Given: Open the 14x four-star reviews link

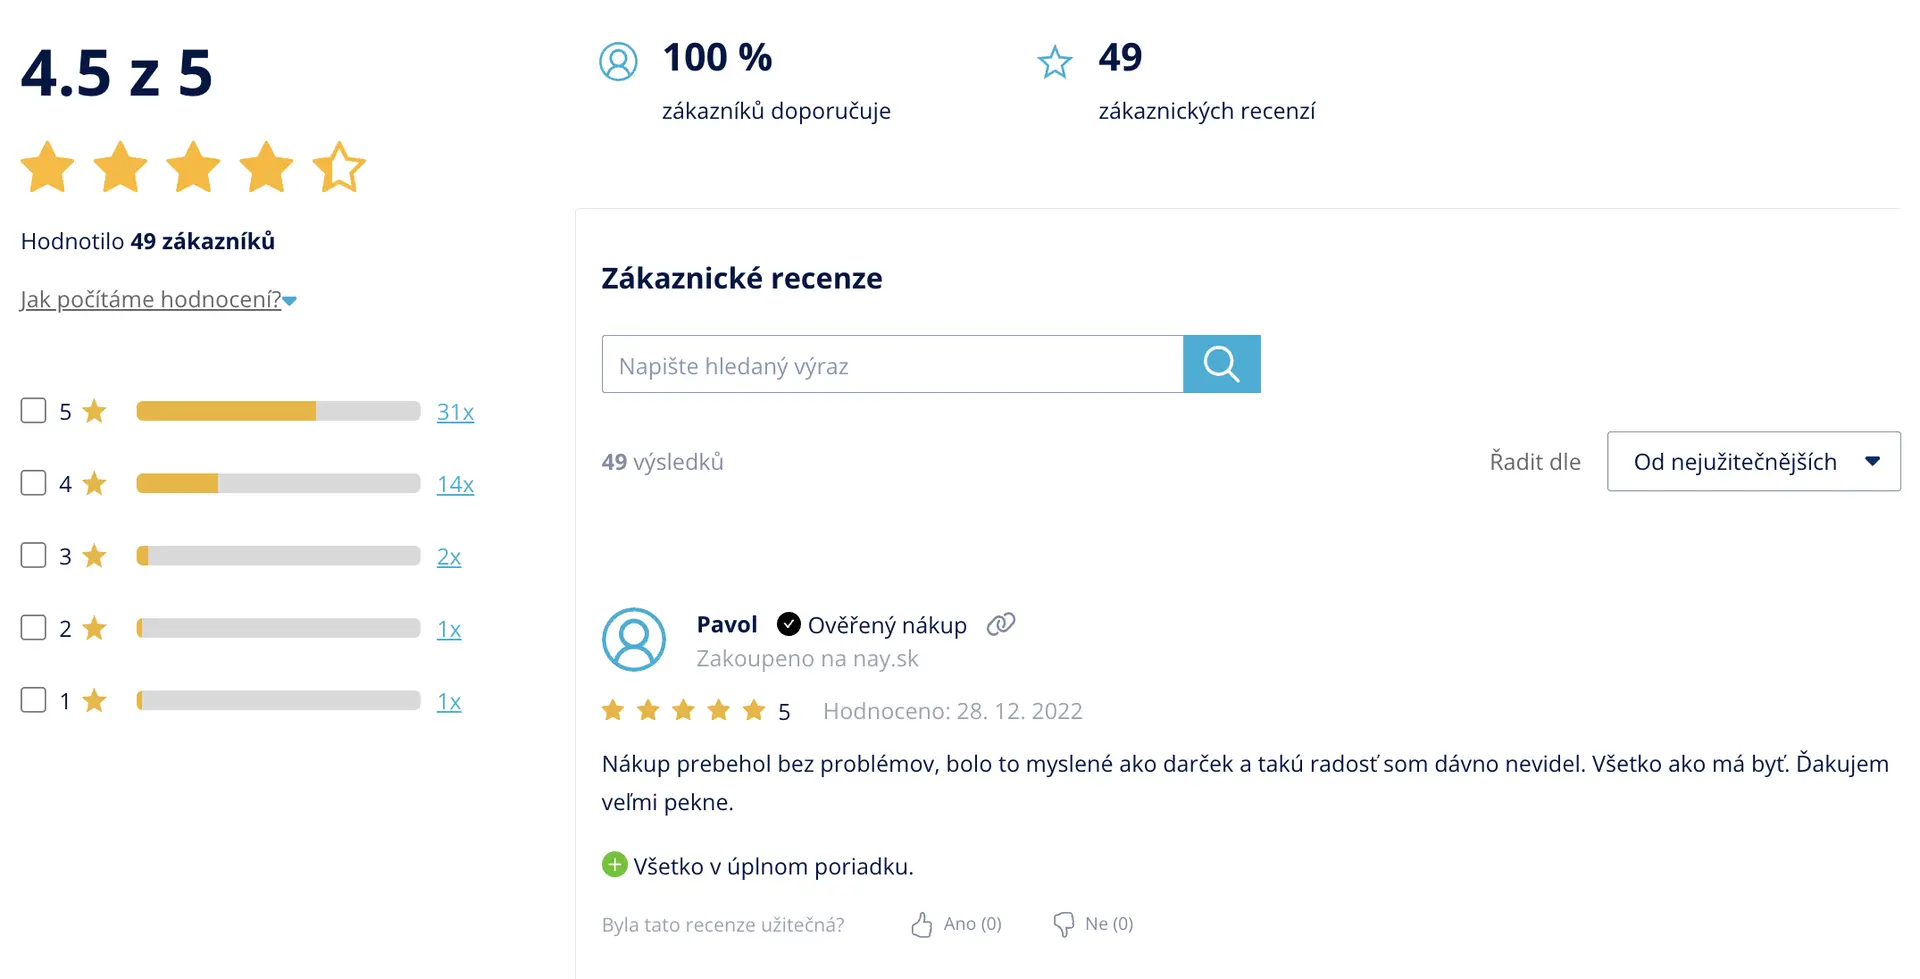Looking at the screenshot, I should 455,484.
